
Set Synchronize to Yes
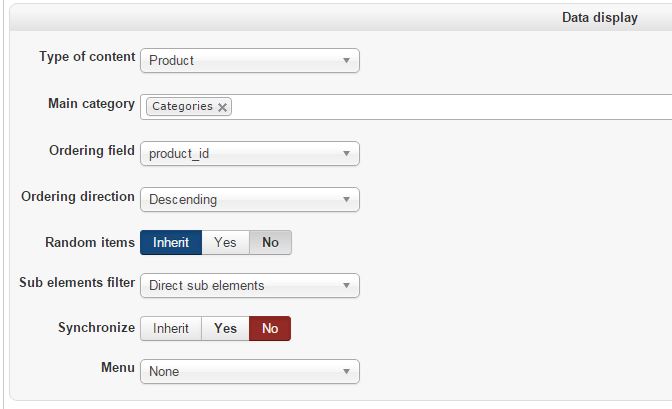pos(225,328)
